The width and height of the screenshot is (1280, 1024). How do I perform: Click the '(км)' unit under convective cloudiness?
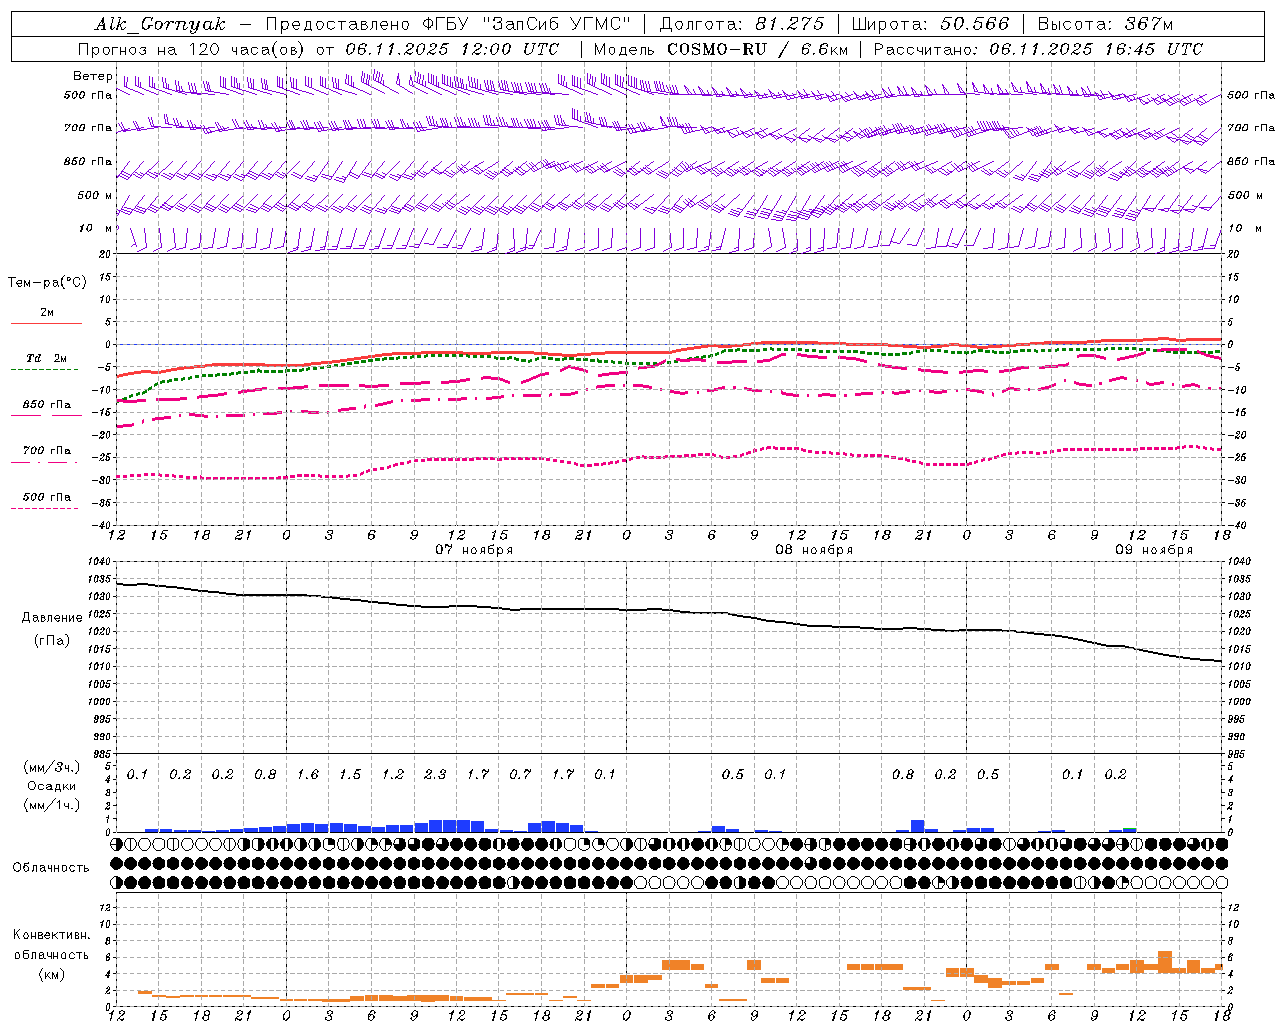tap(52, 974)
